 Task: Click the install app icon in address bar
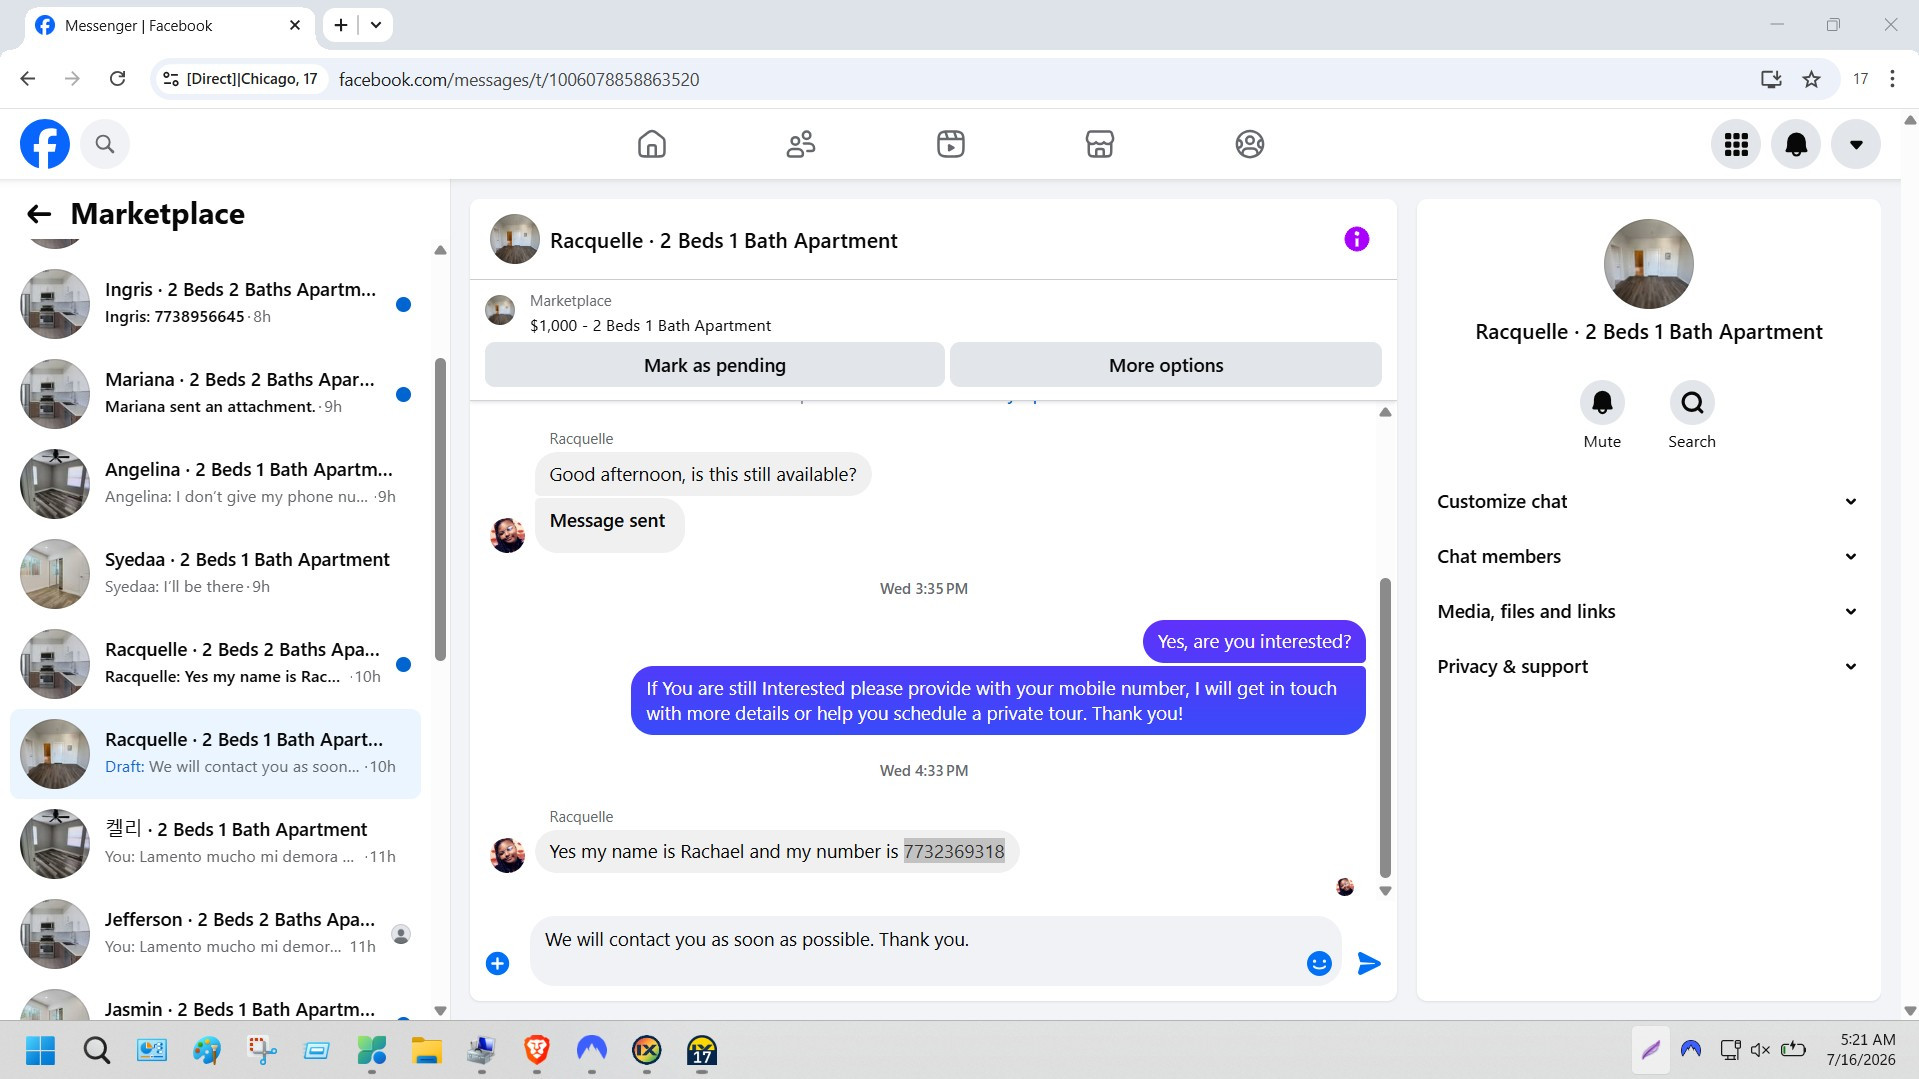point(1771,79)
